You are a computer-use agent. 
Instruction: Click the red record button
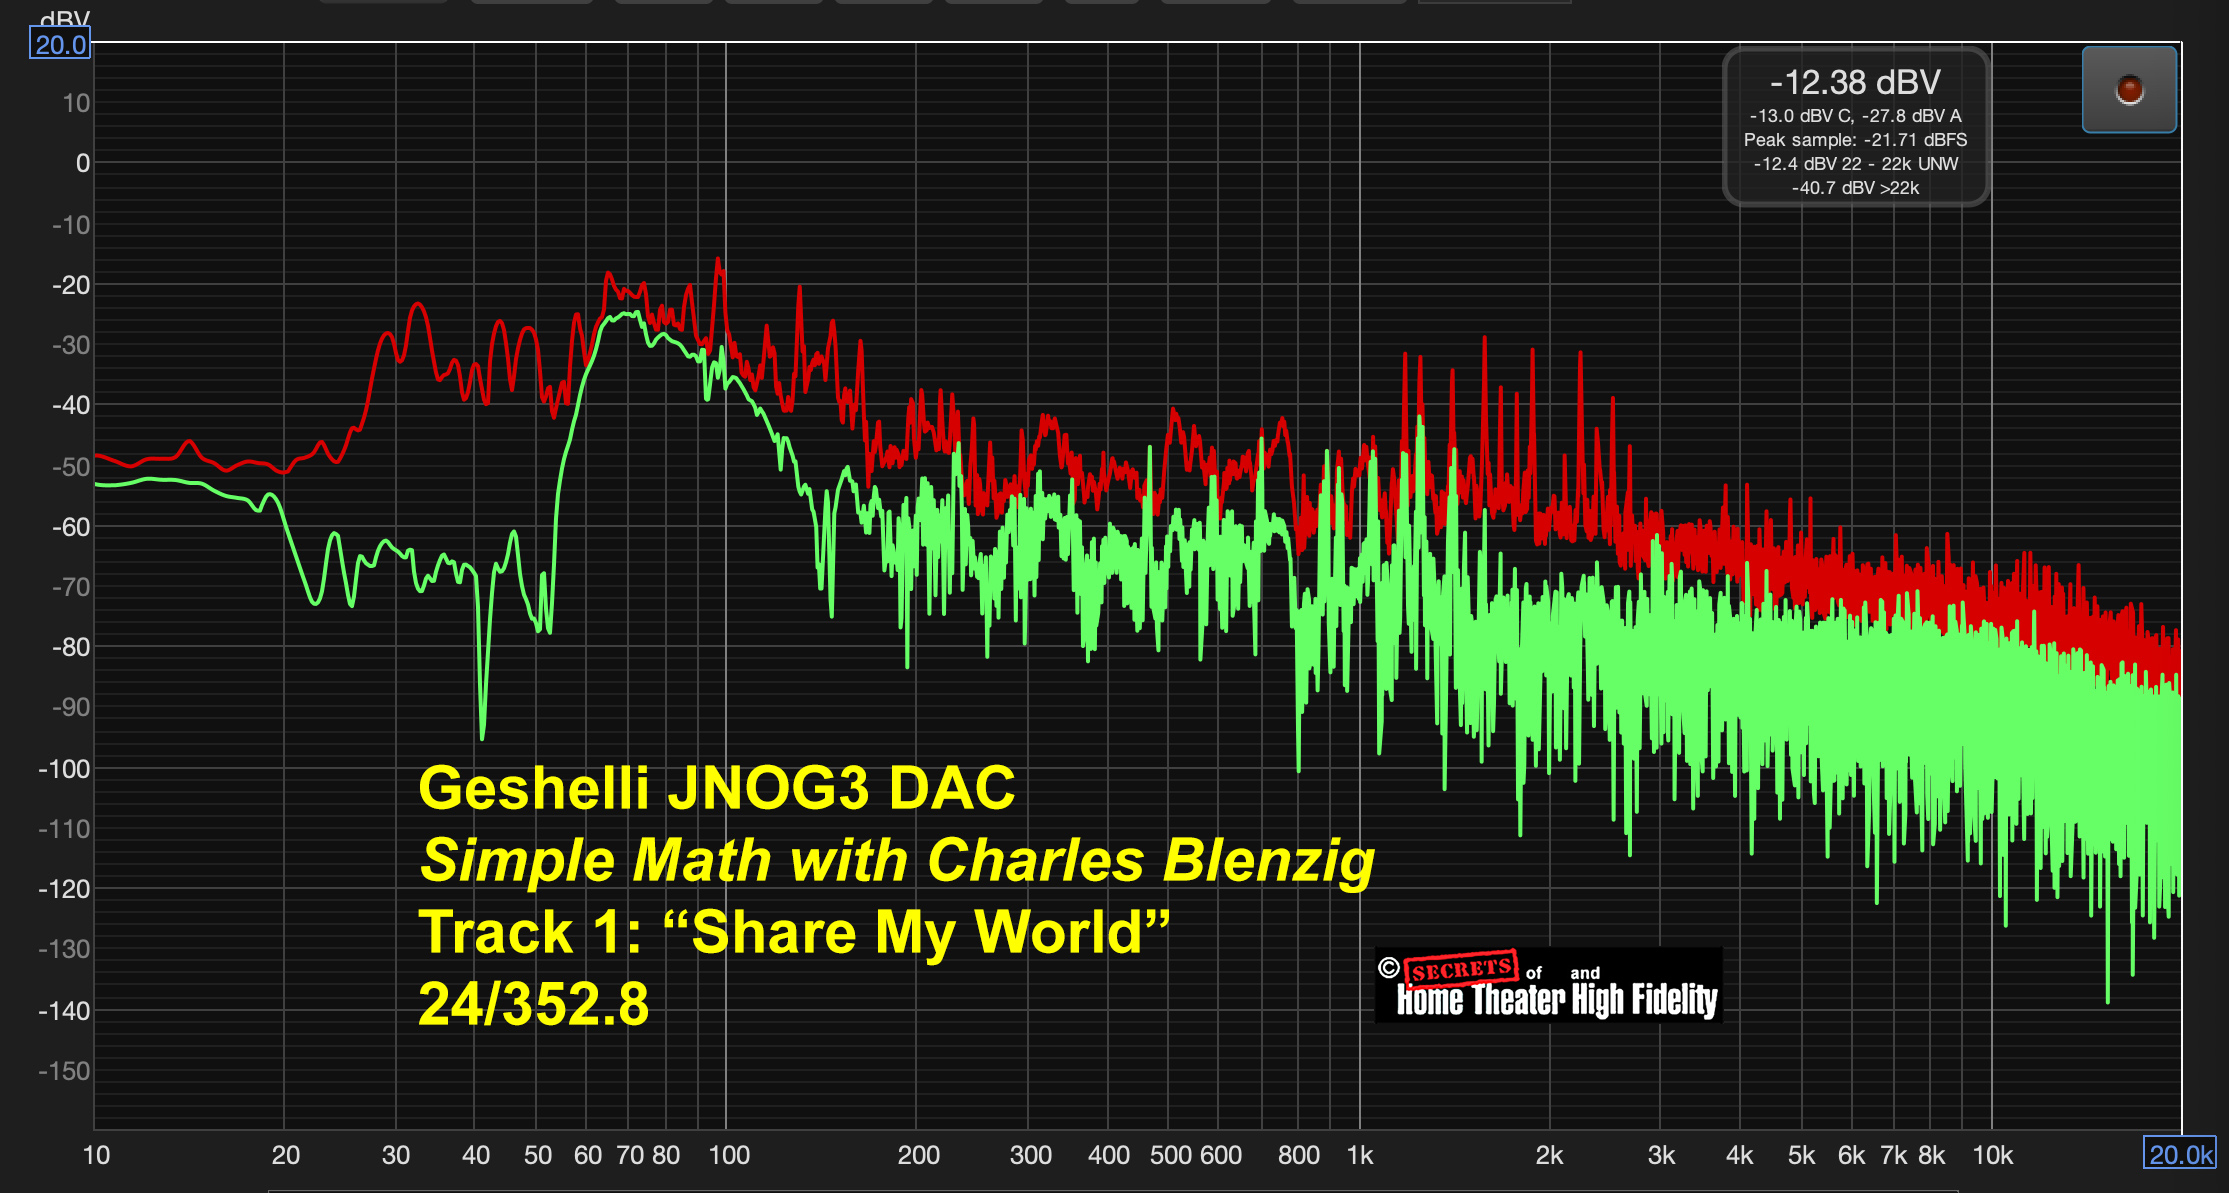pos(2129,89)
